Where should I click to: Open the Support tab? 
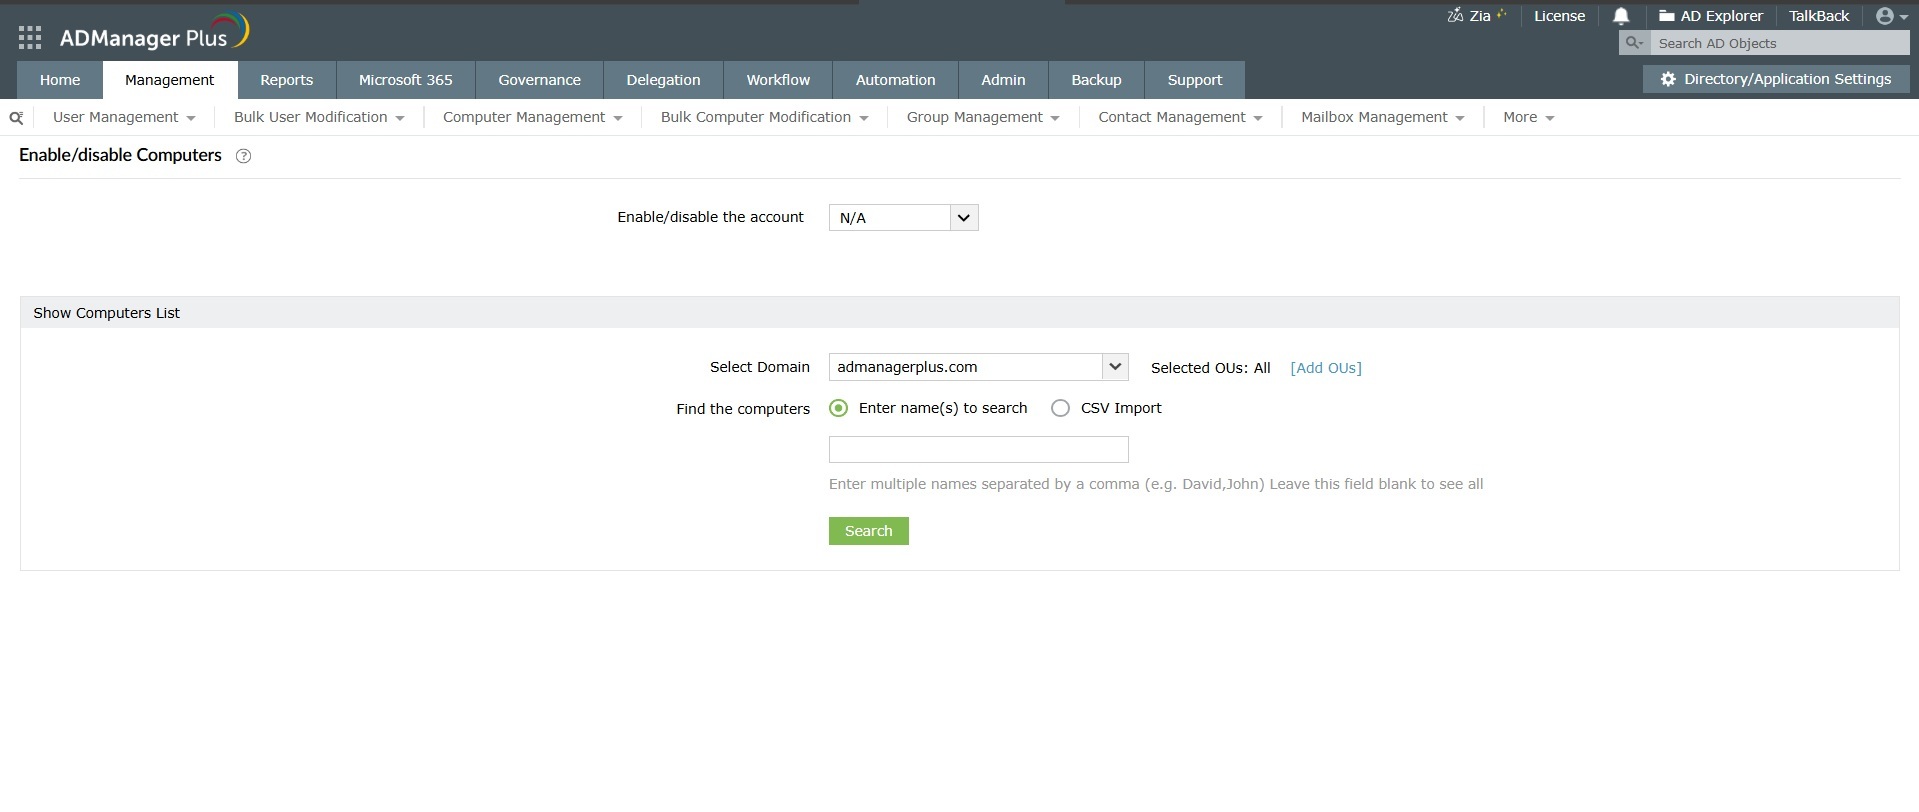[1195, 80]
